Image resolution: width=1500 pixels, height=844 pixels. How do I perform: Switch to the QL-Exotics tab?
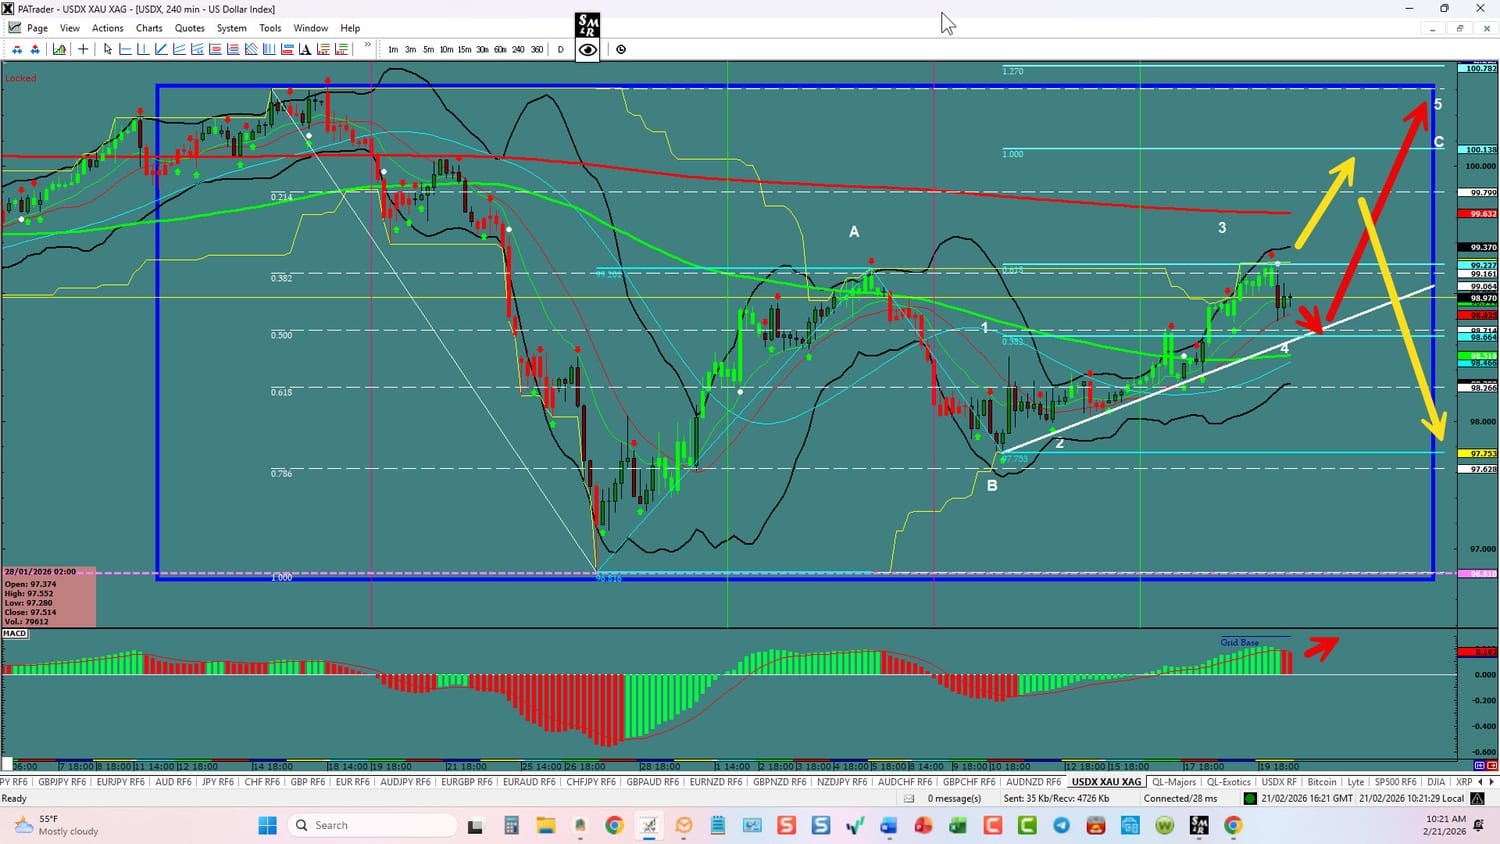pos(1229,782)
